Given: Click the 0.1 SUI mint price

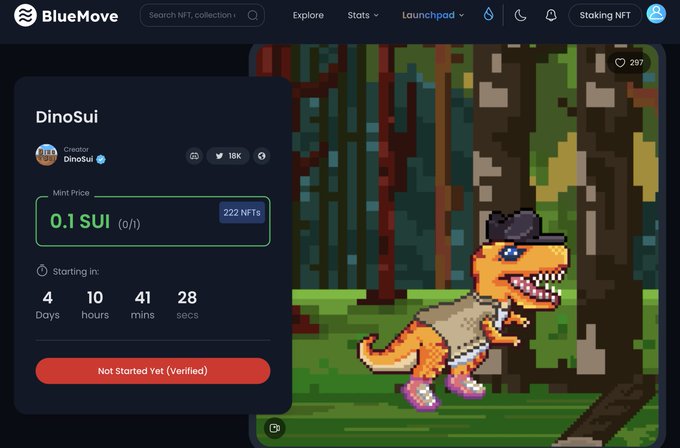Looking at the screenshot, I should [x=80, y=222].
